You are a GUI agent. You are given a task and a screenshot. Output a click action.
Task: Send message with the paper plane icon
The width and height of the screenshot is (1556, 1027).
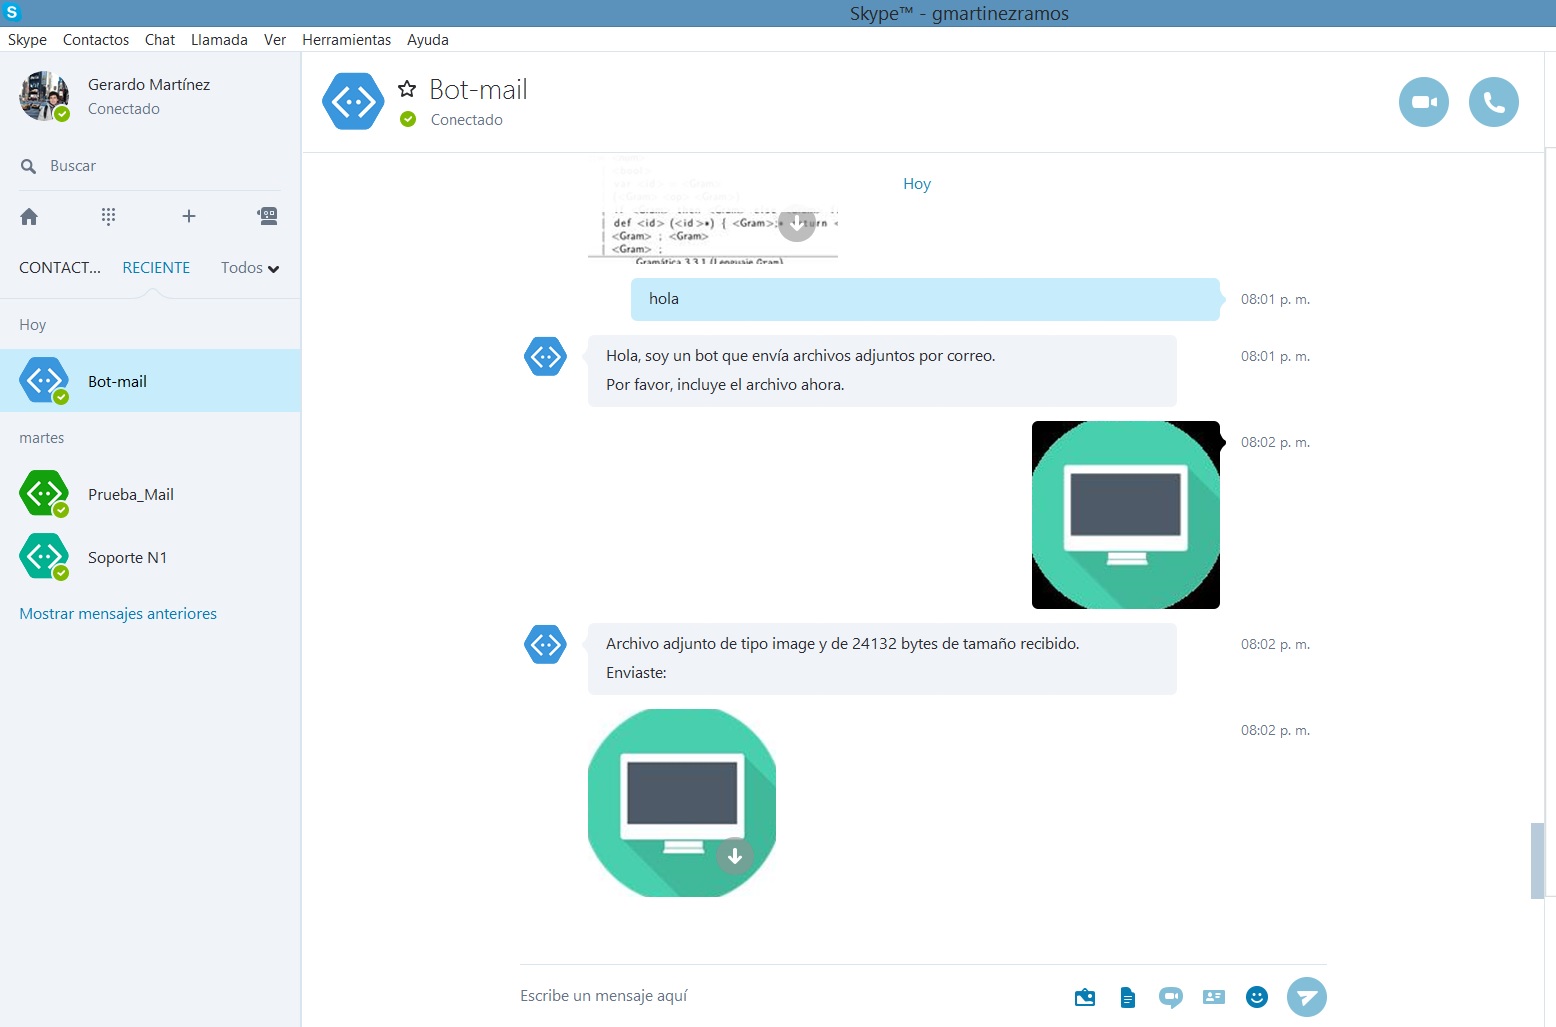(x=1307, y=997)
